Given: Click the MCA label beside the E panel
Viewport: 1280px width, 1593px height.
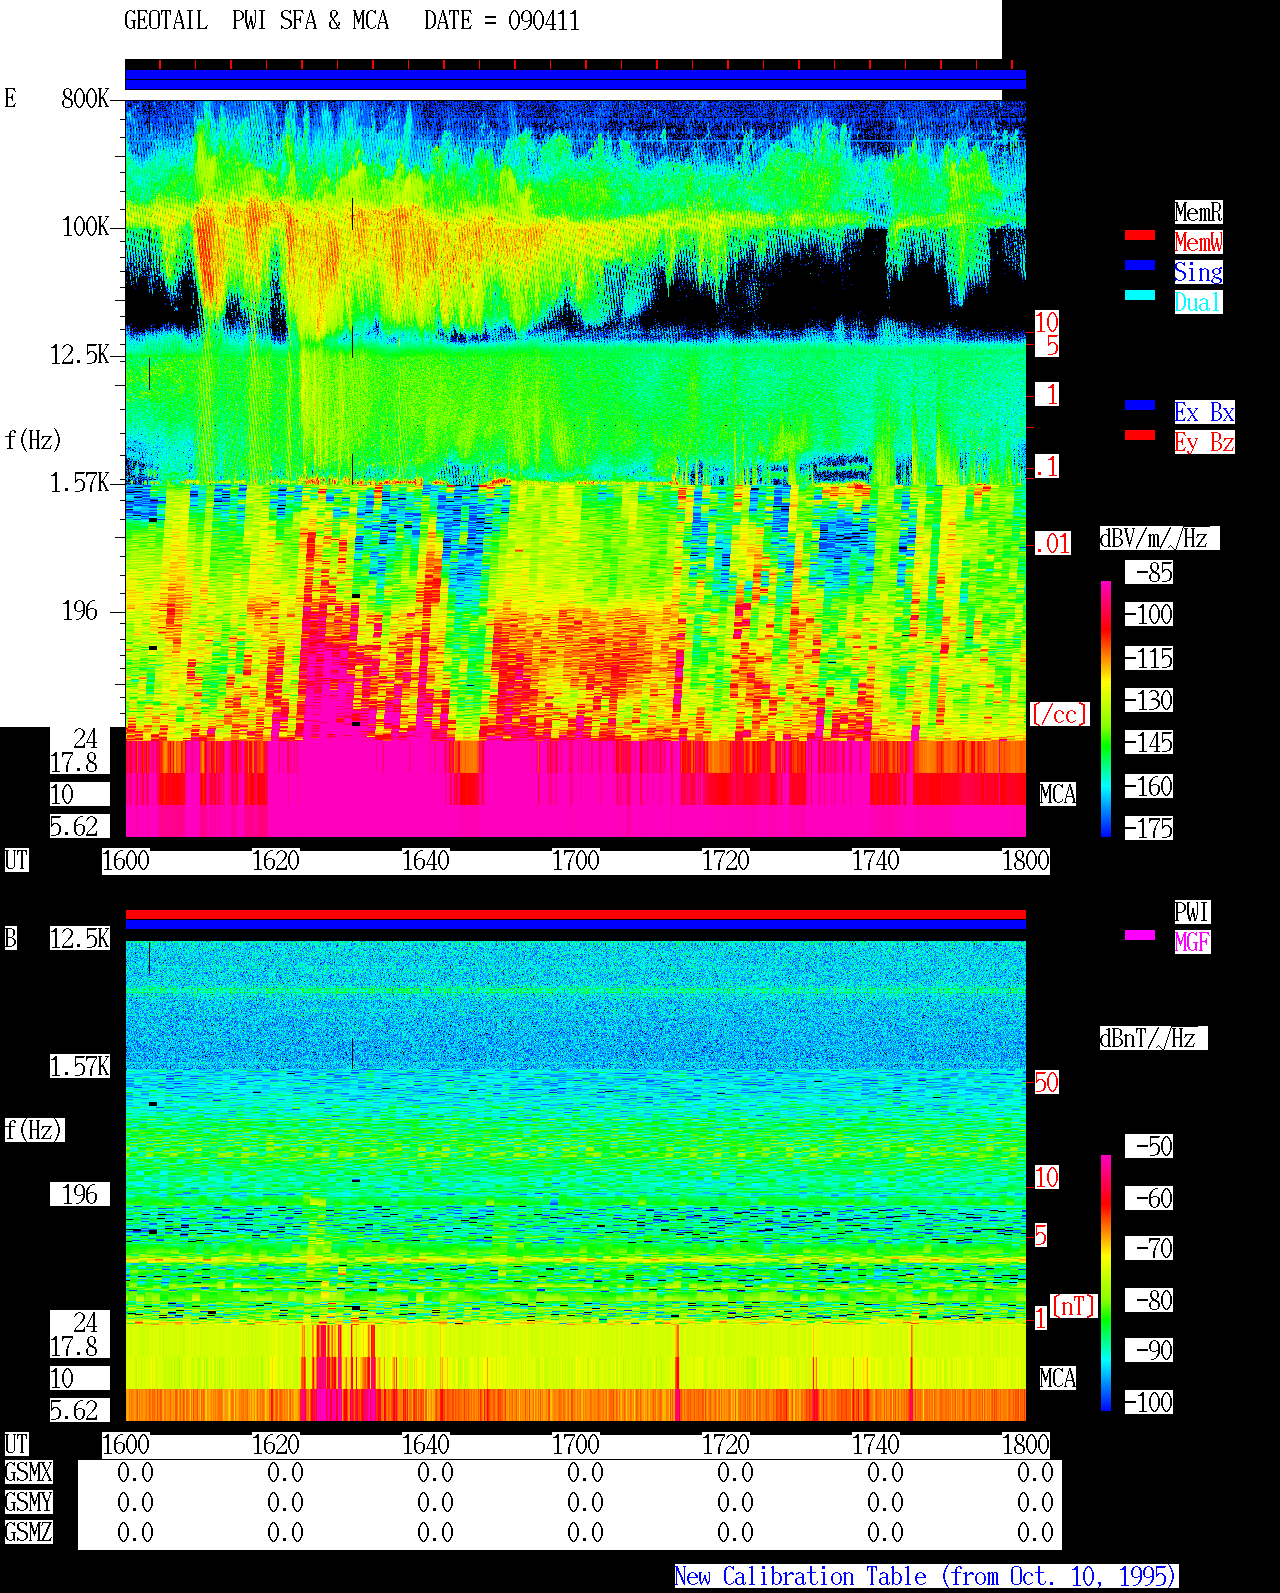Looking at the screenshot, I should 1057,794.
